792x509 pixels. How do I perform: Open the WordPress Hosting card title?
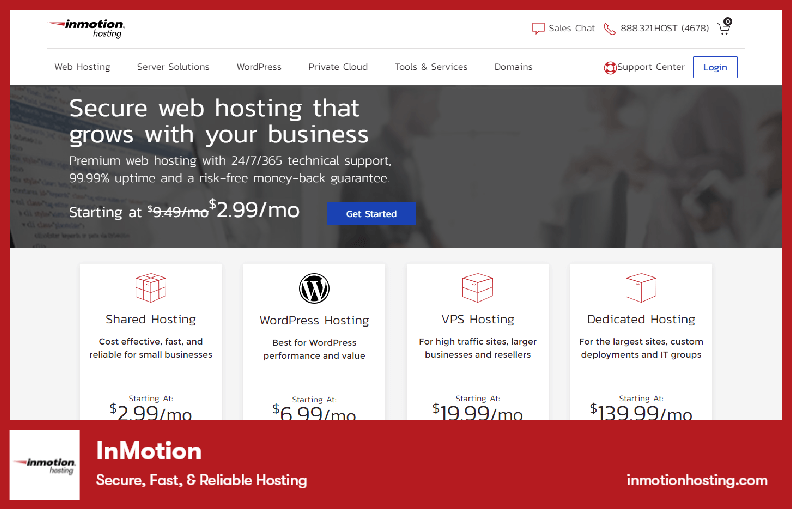point(314,320)
